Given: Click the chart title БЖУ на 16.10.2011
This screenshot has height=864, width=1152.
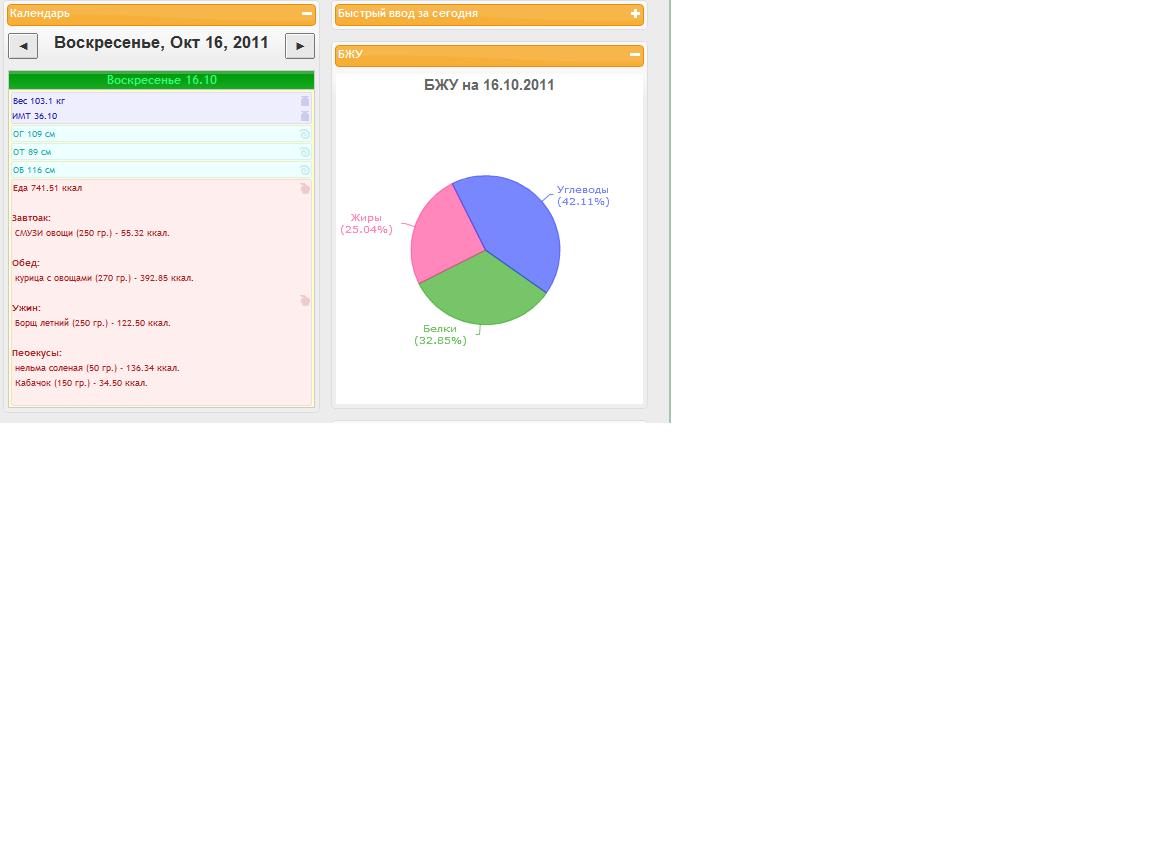Looking at the screenshot, I should point(489,85).
